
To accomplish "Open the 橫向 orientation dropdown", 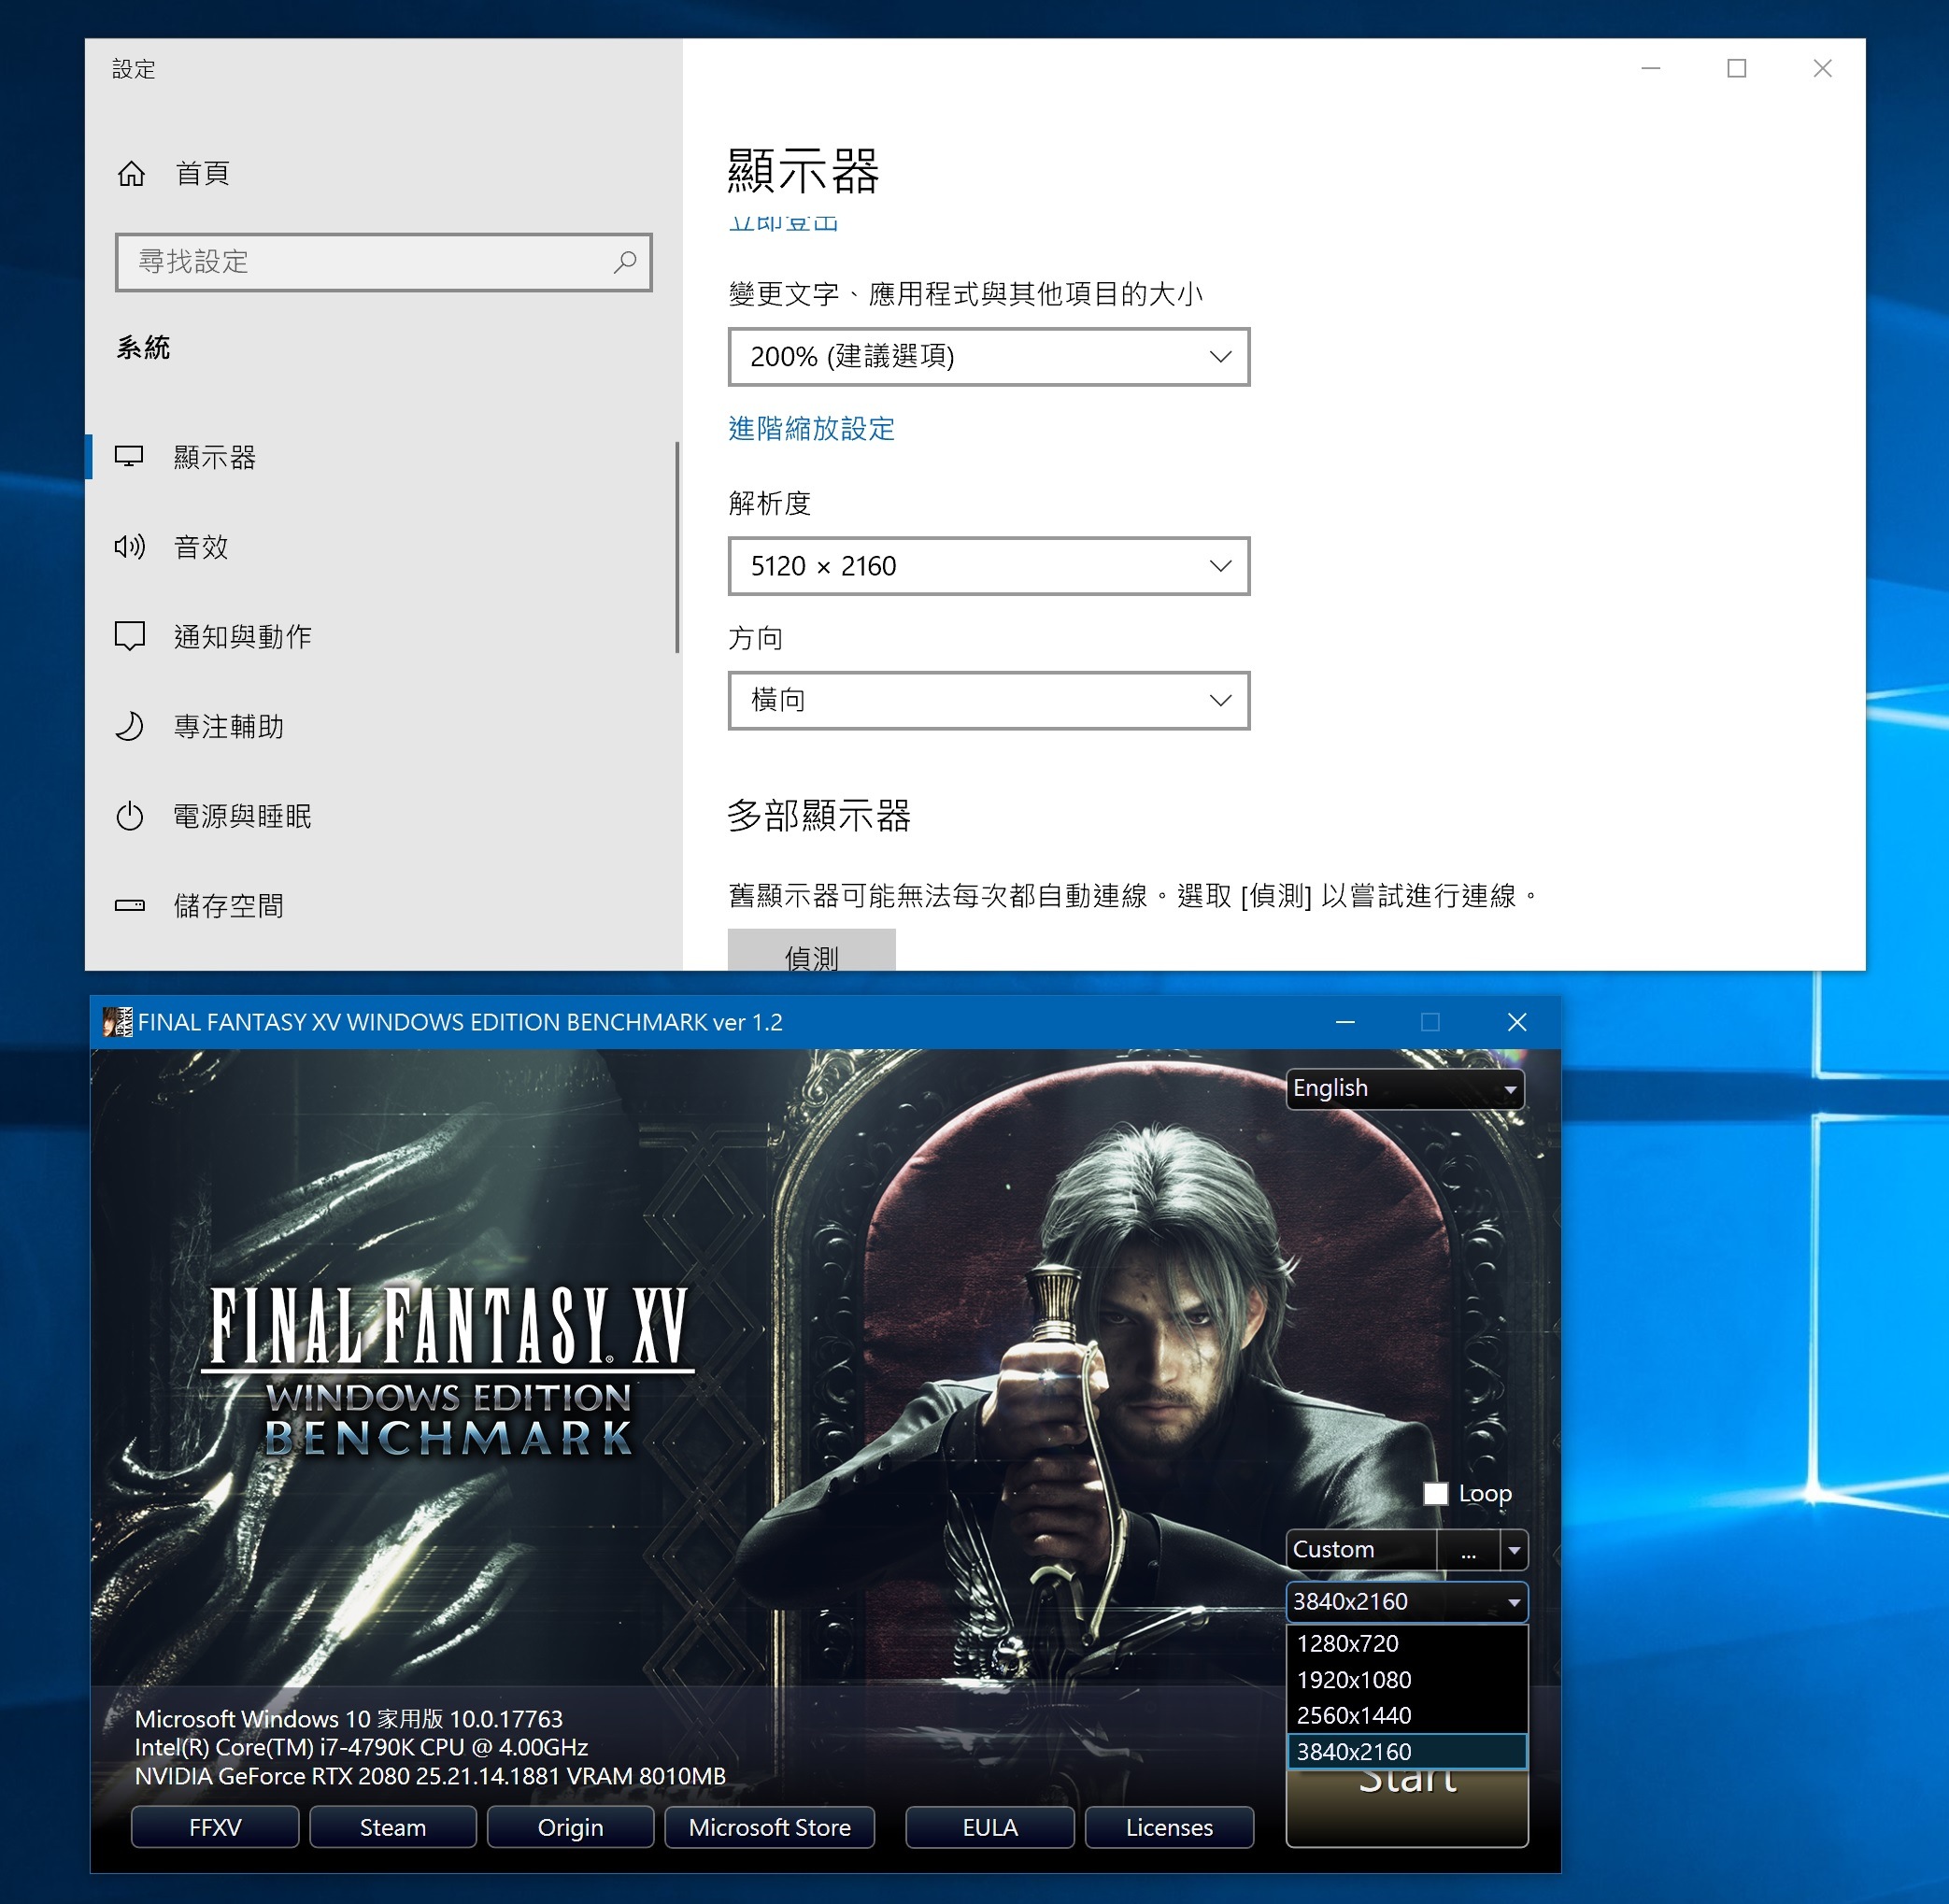I will tap(989, 700).
